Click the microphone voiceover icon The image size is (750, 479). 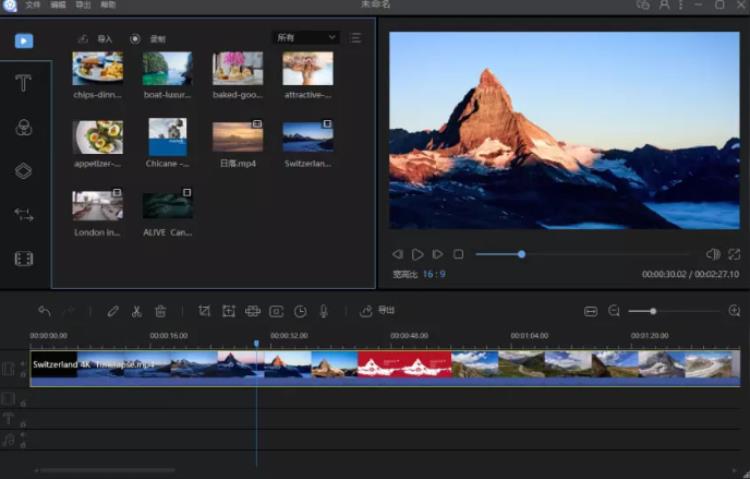324,311
